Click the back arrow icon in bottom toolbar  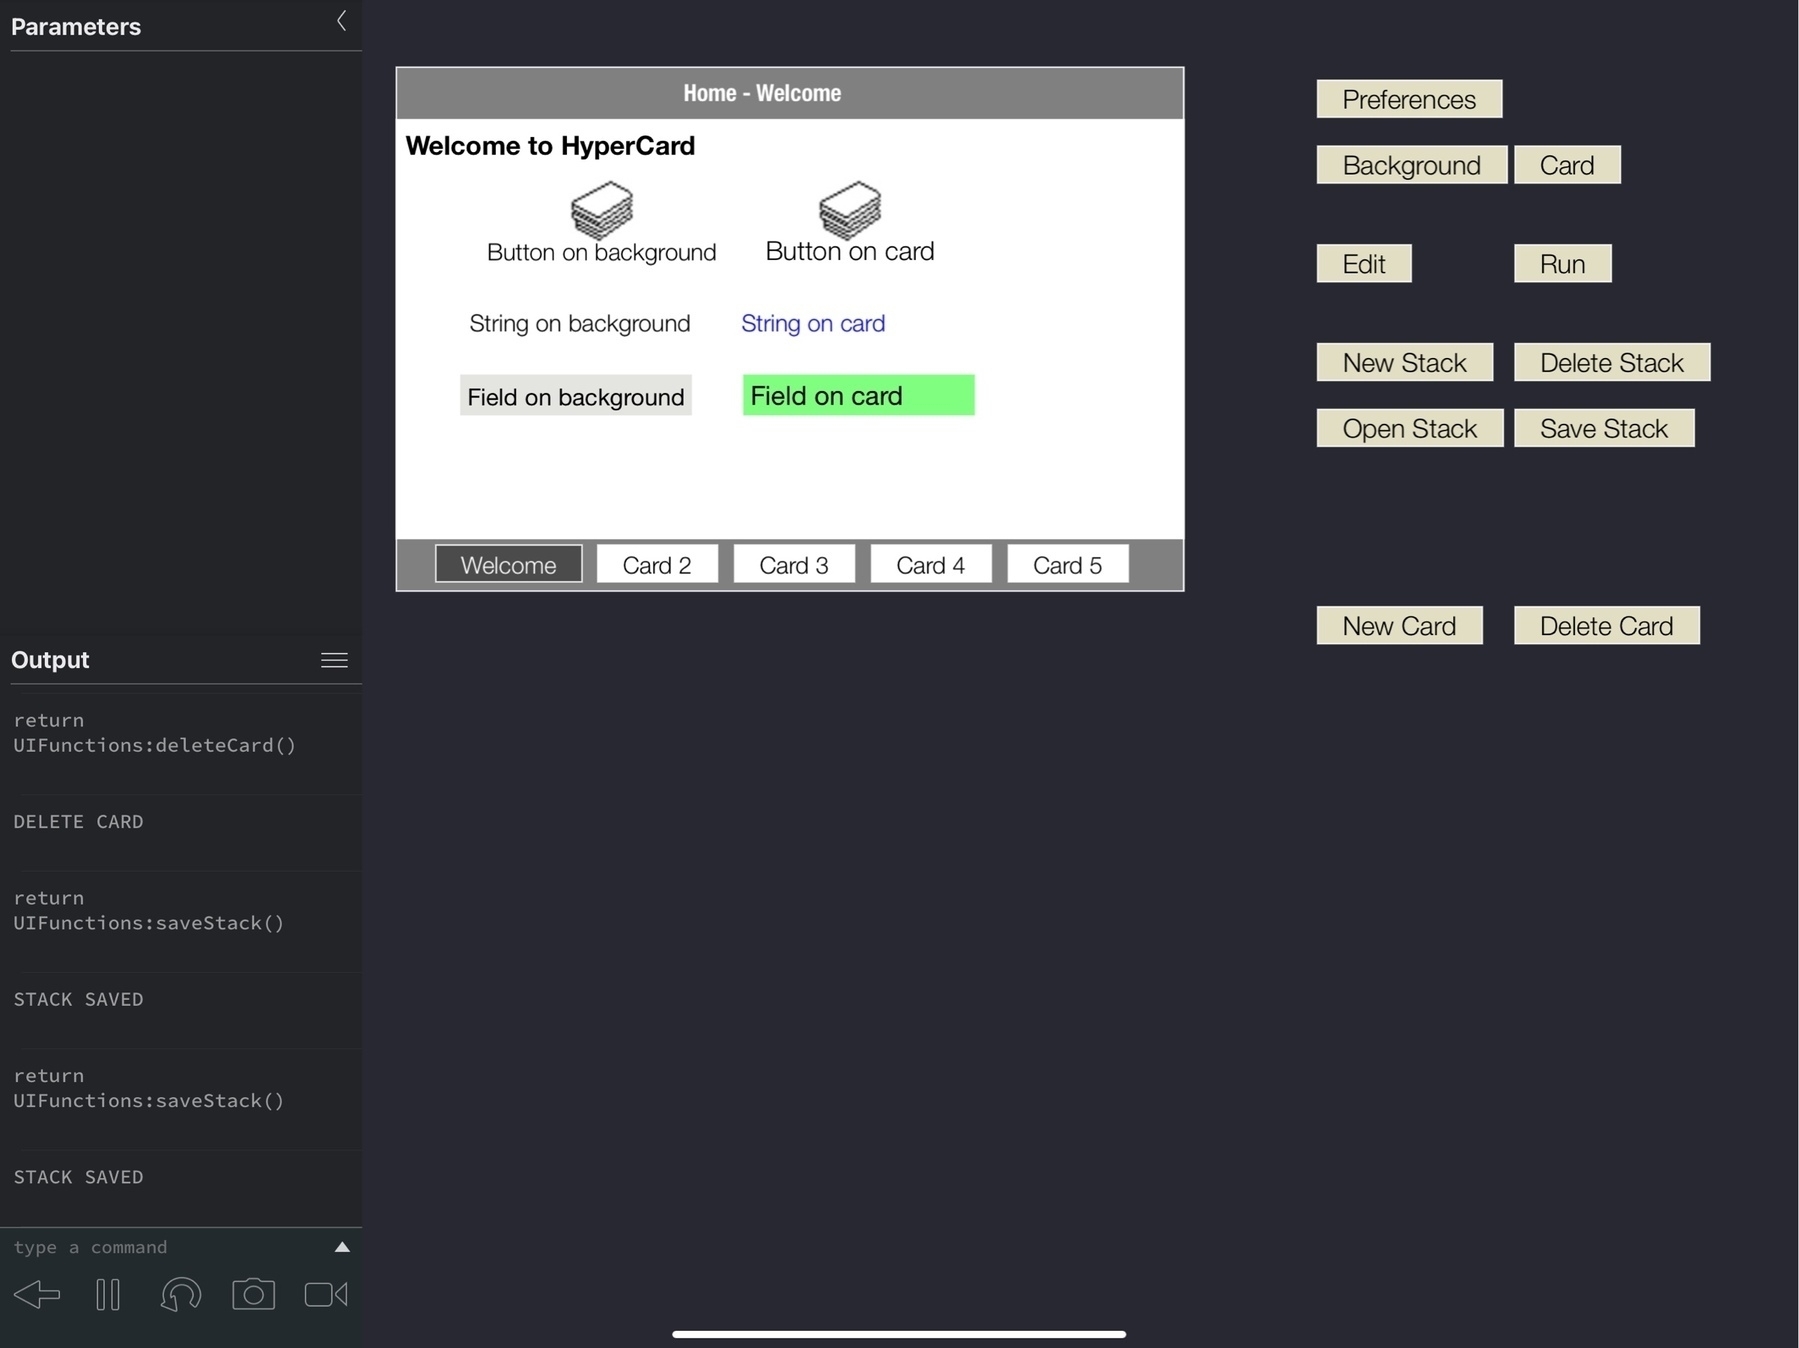tap(37, 1295)
